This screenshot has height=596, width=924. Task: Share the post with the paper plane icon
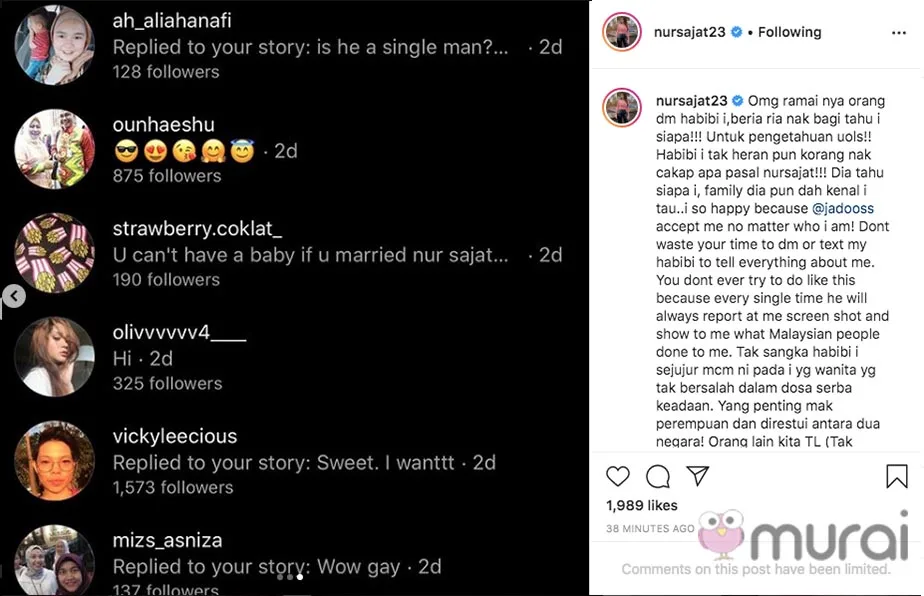click(696, 476)
